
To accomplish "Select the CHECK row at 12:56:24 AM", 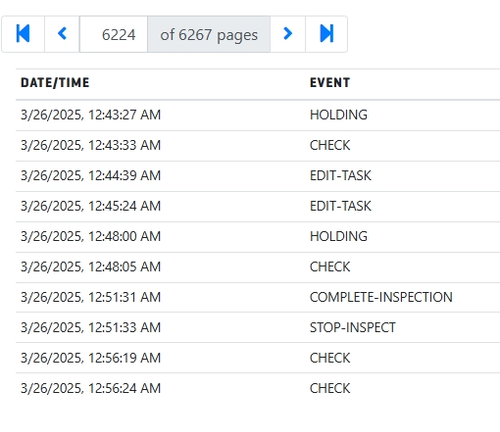I will click(258, 388).
